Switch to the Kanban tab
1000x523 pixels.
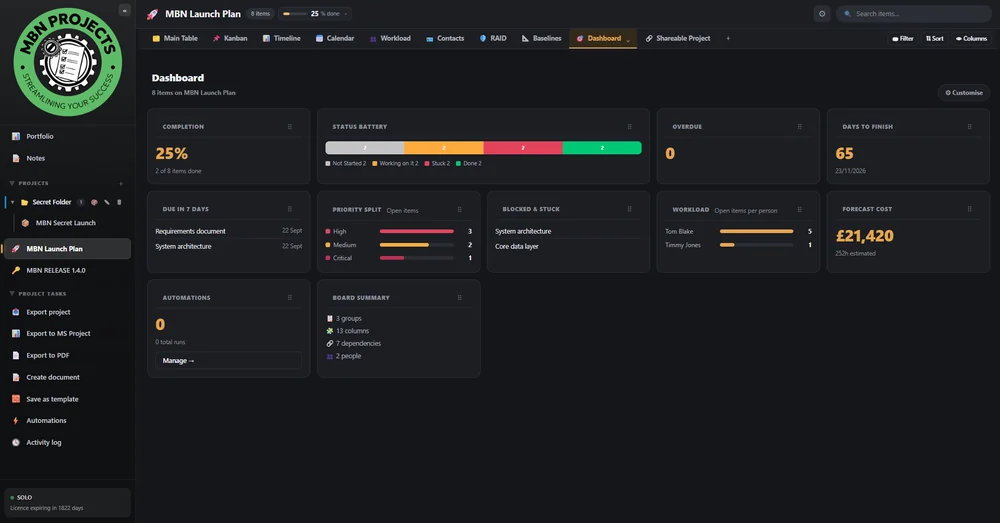(x=230, y=38)
